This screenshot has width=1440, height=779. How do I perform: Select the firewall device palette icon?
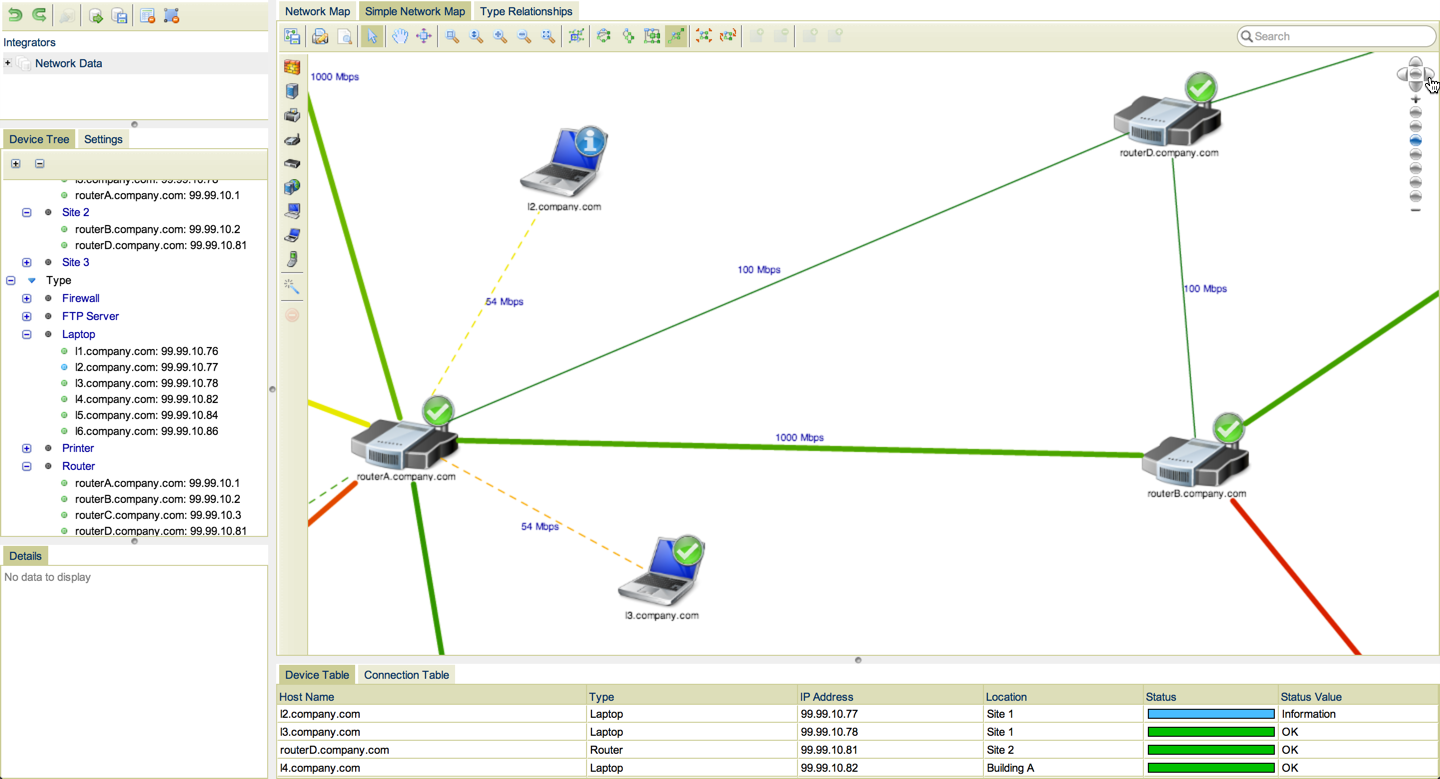coord(292,67)
